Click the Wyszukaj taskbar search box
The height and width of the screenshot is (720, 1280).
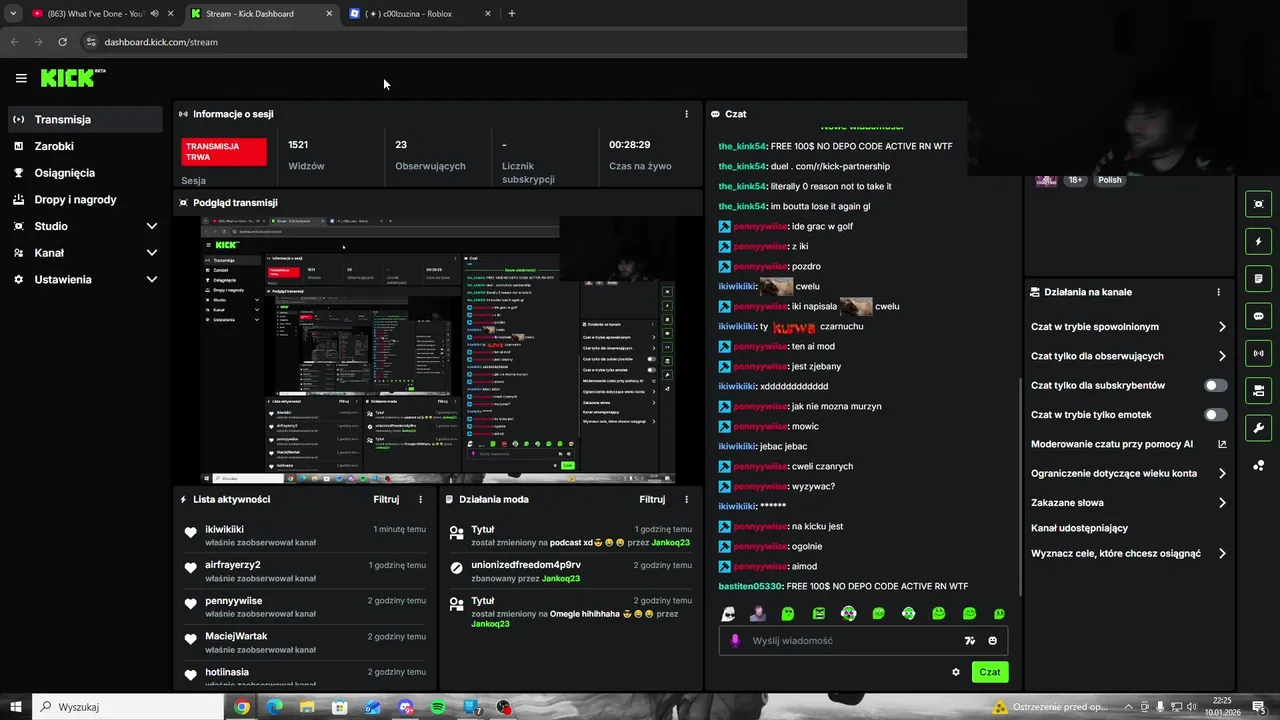coord(130,707)
